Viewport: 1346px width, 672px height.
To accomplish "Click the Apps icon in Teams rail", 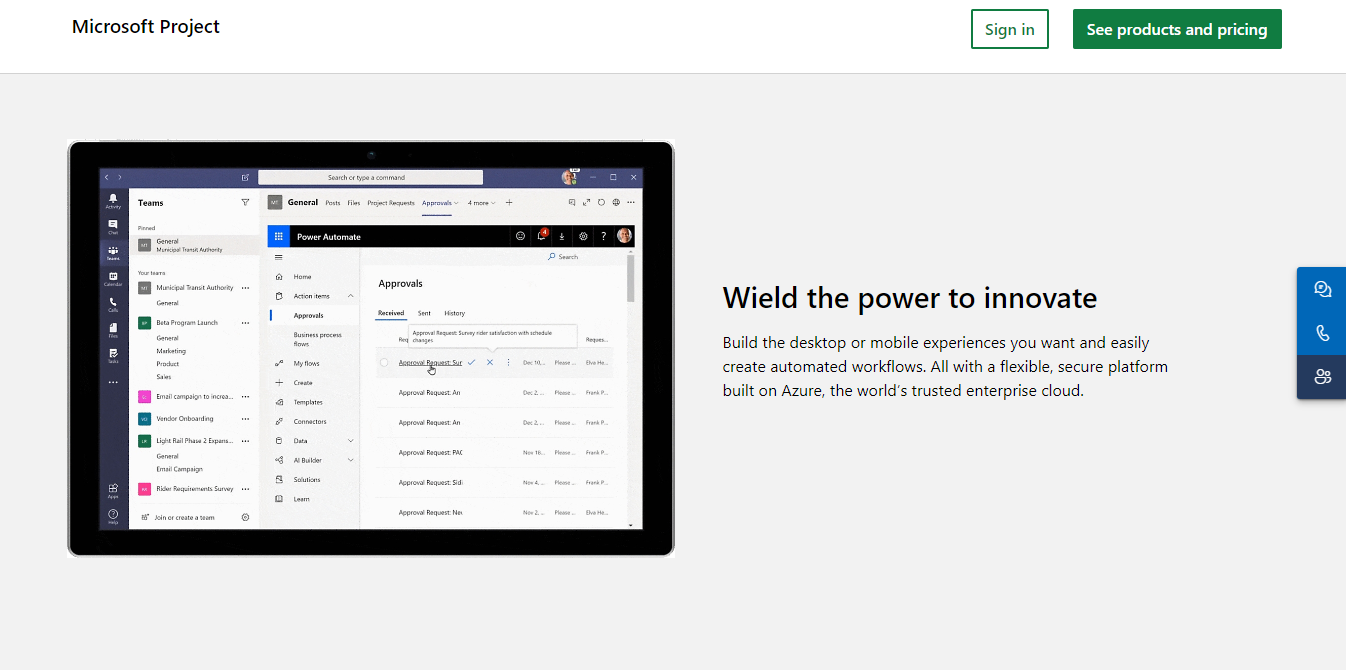I will point(113,490).
